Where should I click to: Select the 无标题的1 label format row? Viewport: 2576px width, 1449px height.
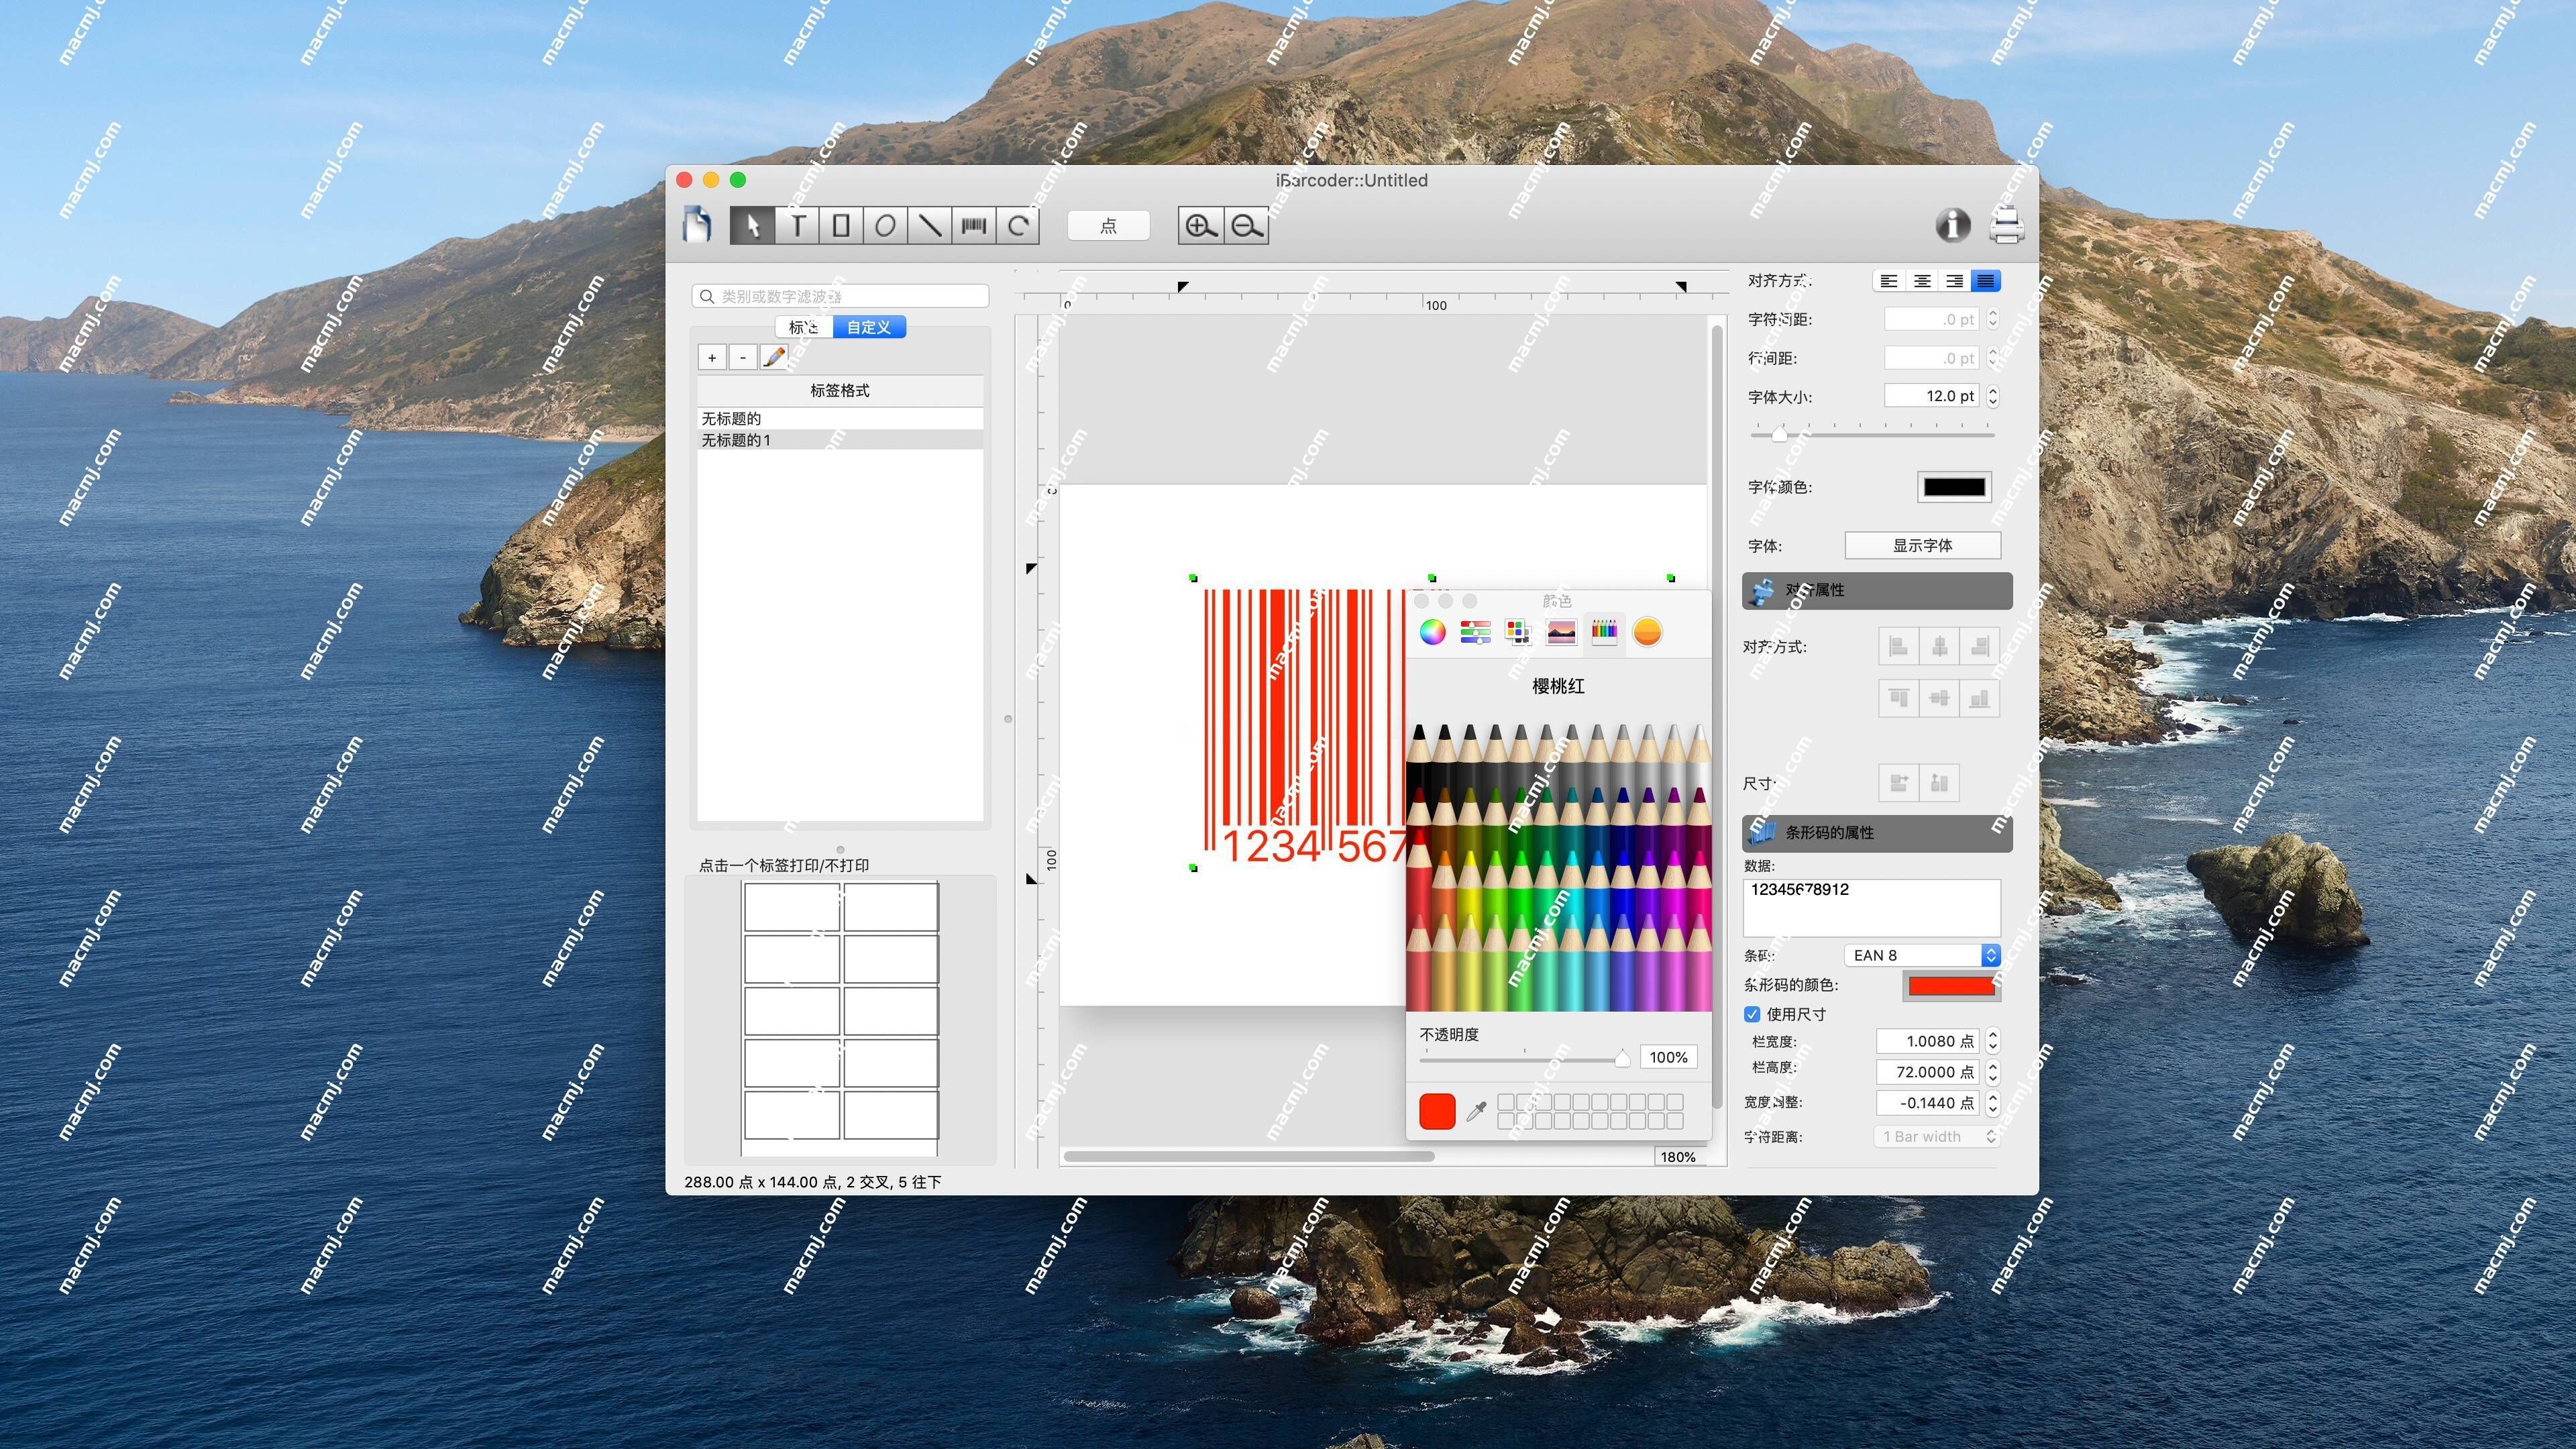[x=840, y=440]
